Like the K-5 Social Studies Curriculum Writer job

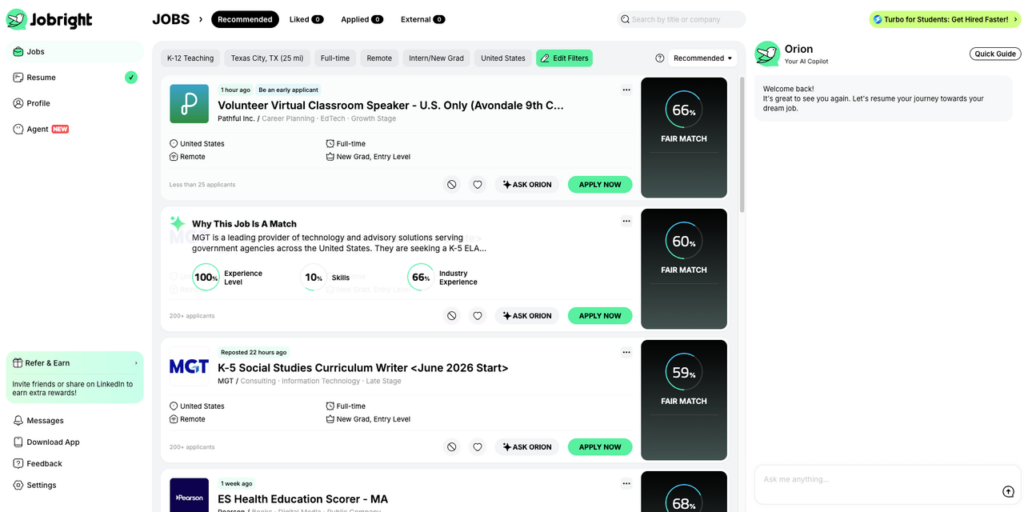477,447
